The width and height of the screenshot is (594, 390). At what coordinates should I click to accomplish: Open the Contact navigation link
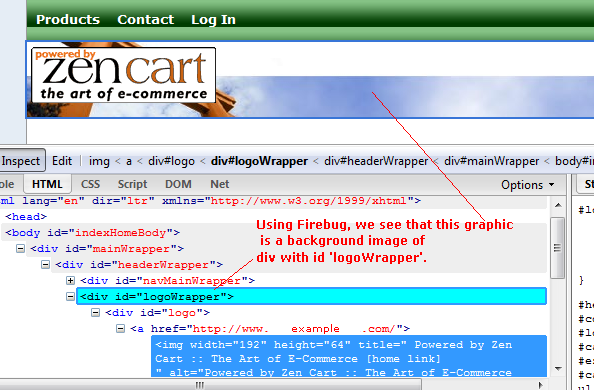coord(145,19)
